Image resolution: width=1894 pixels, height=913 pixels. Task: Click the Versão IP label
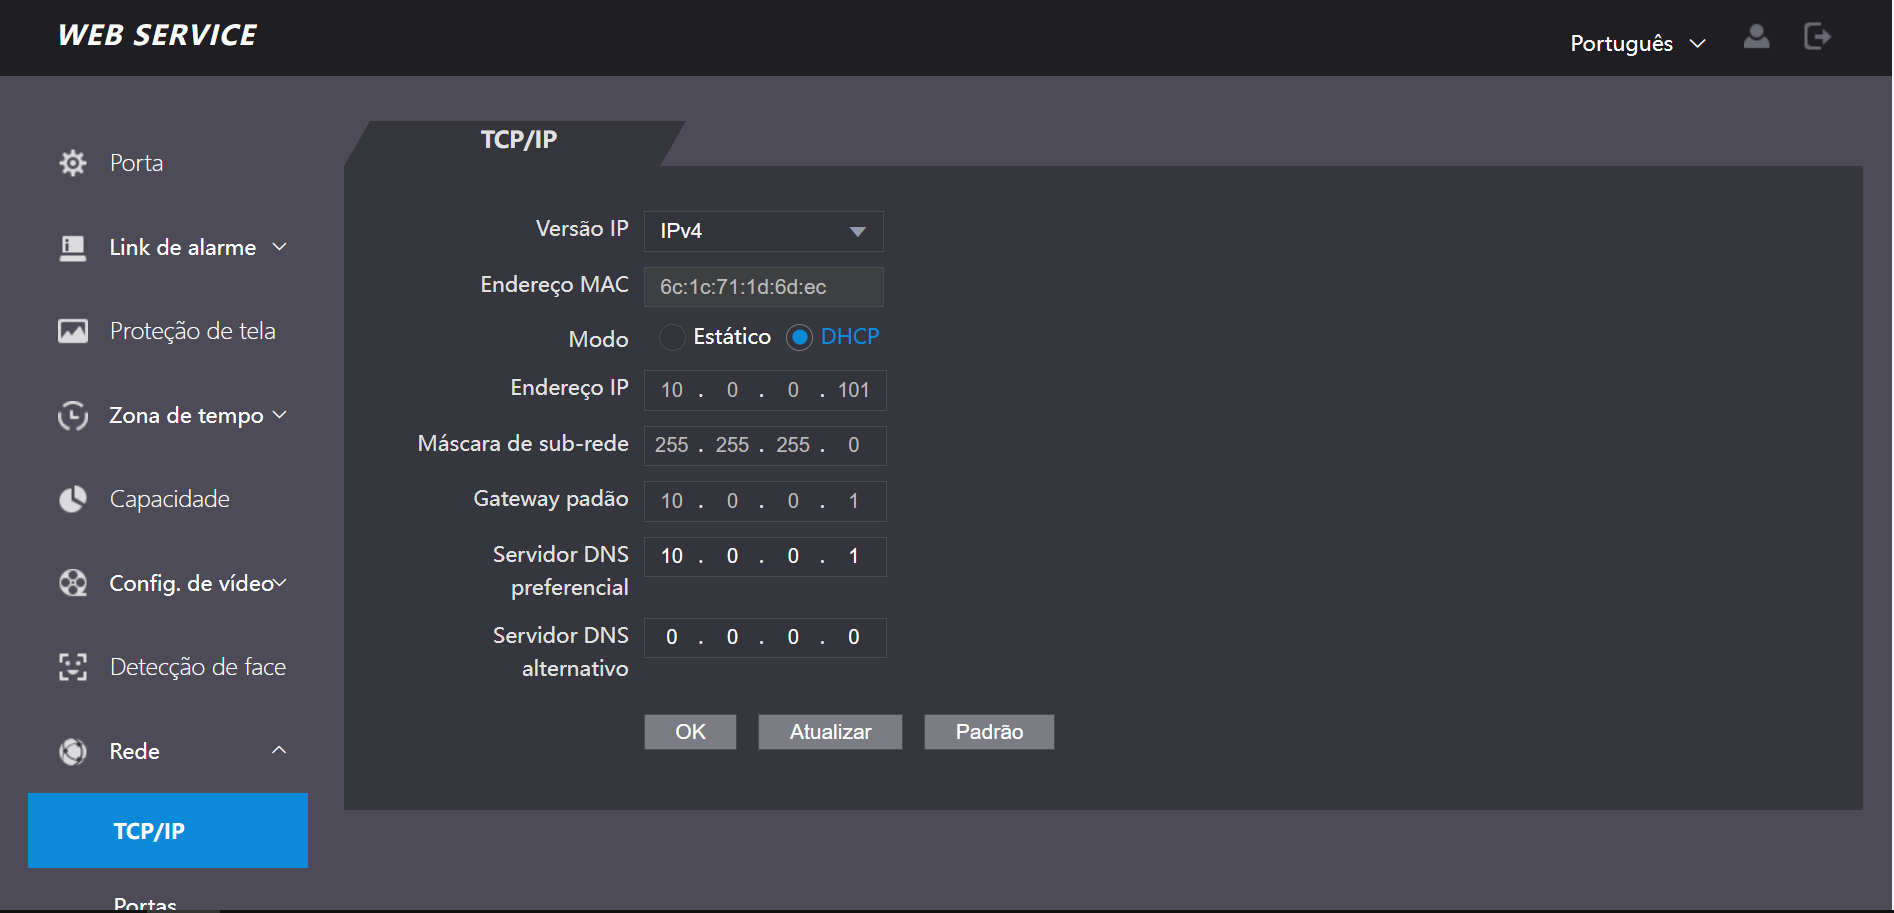(x=582, y=229)
